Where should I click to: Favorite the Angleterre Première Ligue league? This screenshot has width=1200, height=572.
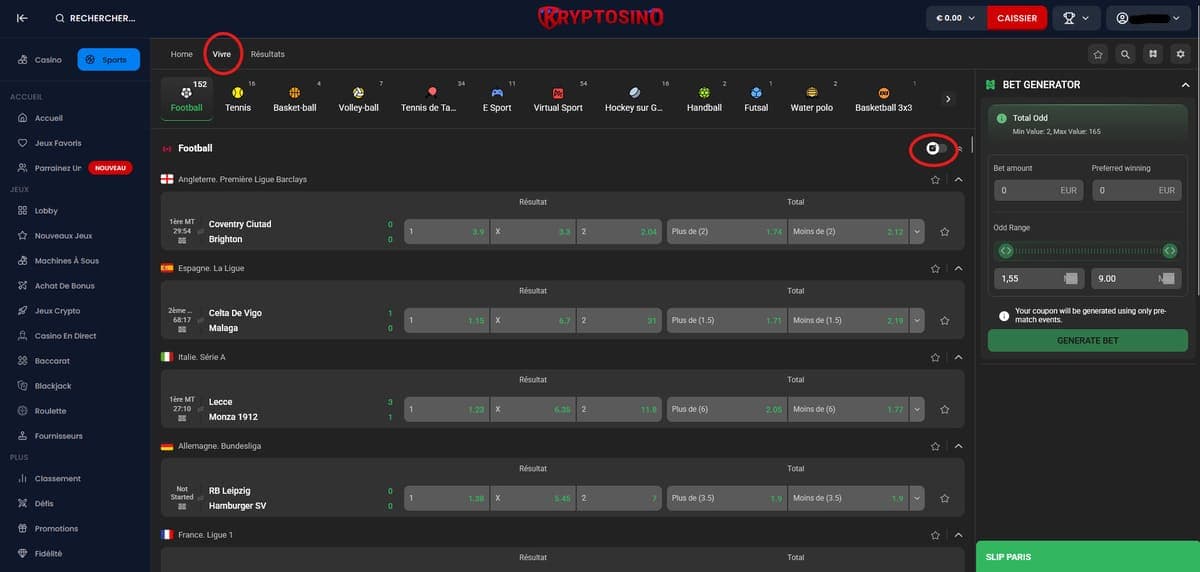pos(935,179)
